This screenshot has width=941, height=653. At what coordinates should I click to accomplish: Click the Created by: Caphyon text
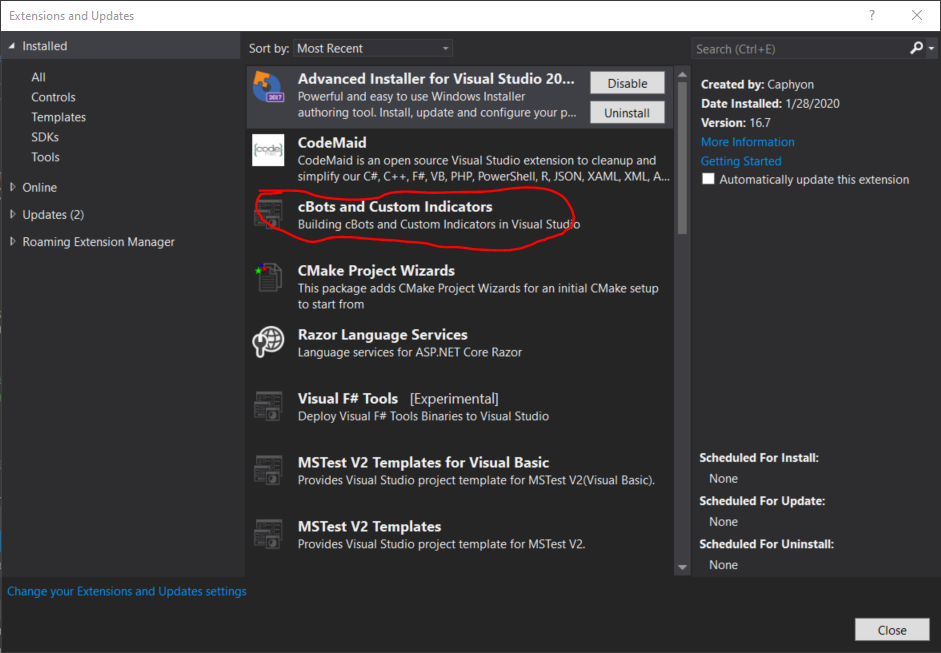click(757, 84)
